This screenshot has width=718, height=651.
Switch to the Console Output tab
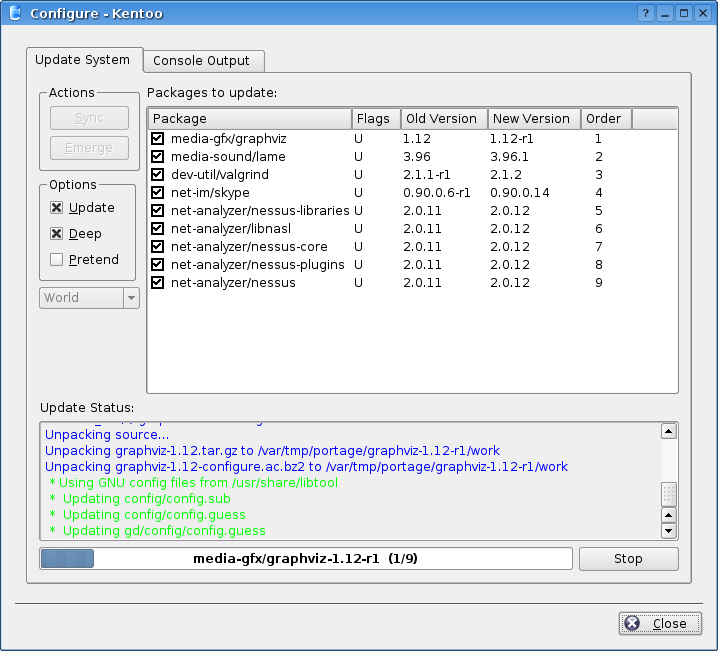click(x=204, y=61)
